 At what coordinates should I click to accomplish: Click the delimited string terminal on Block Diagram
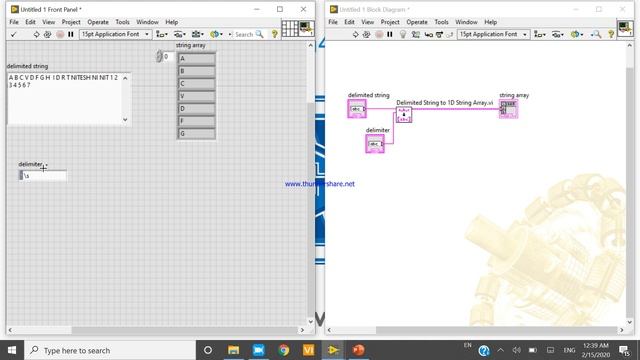[x=357, y=109]
